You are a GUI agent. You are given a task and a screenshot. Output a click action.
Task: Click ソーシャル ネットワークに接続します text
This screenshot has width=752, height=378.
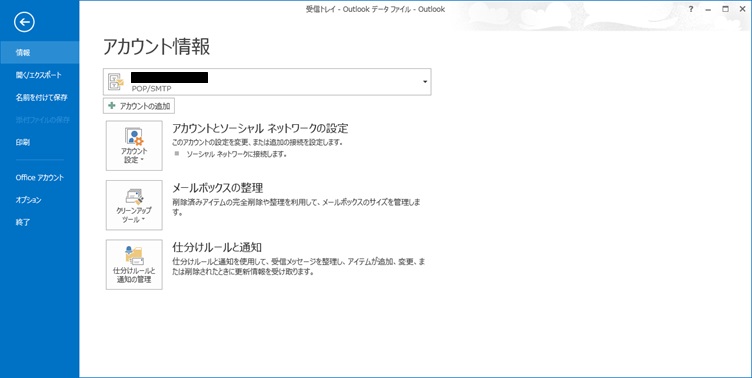click(236, 154)
